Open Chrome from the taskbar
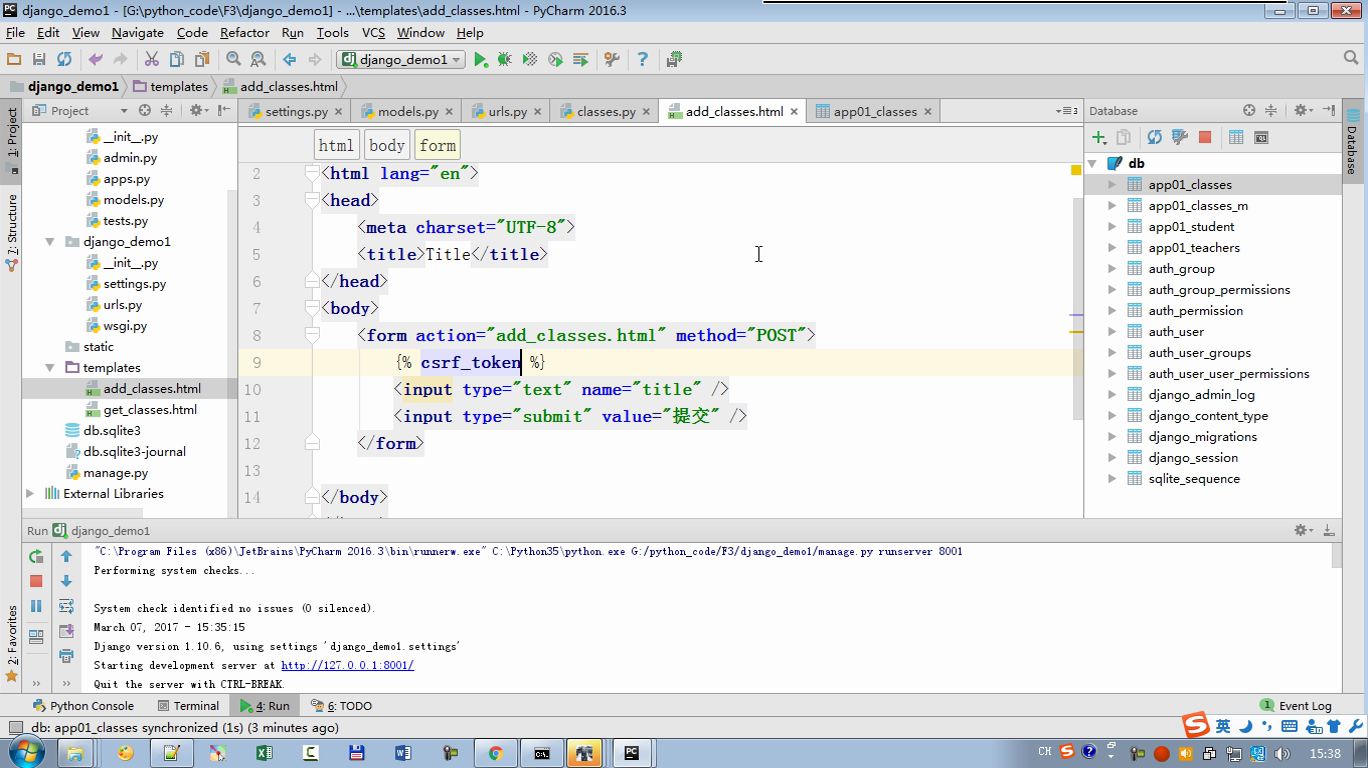 (x=495, y=753)
